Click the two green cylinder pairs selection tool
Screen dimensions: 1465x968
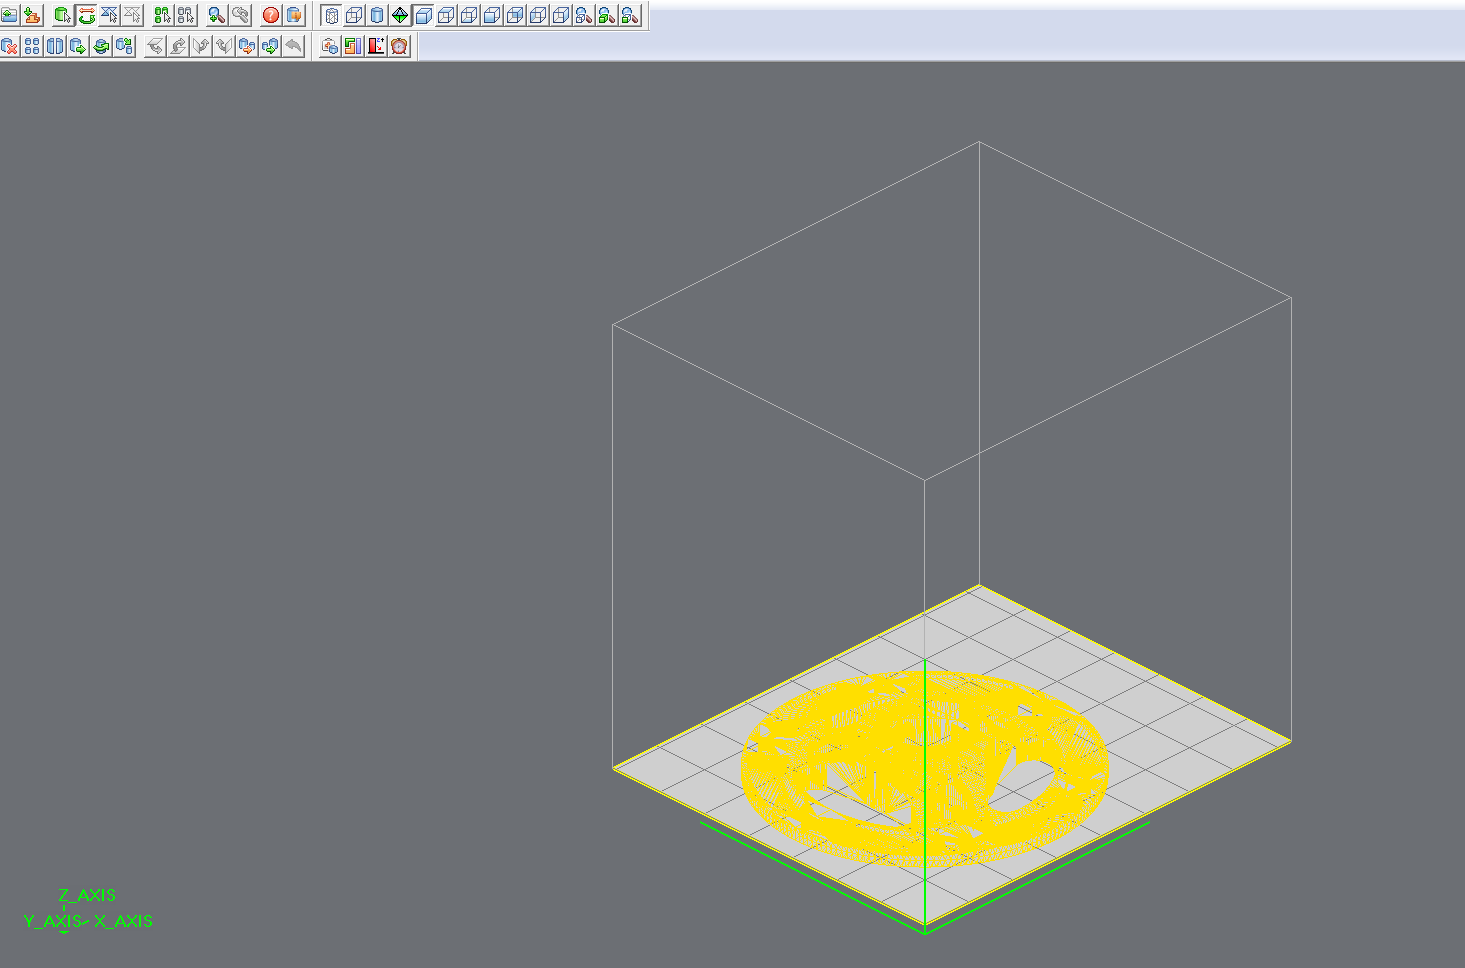coord(162,16)
